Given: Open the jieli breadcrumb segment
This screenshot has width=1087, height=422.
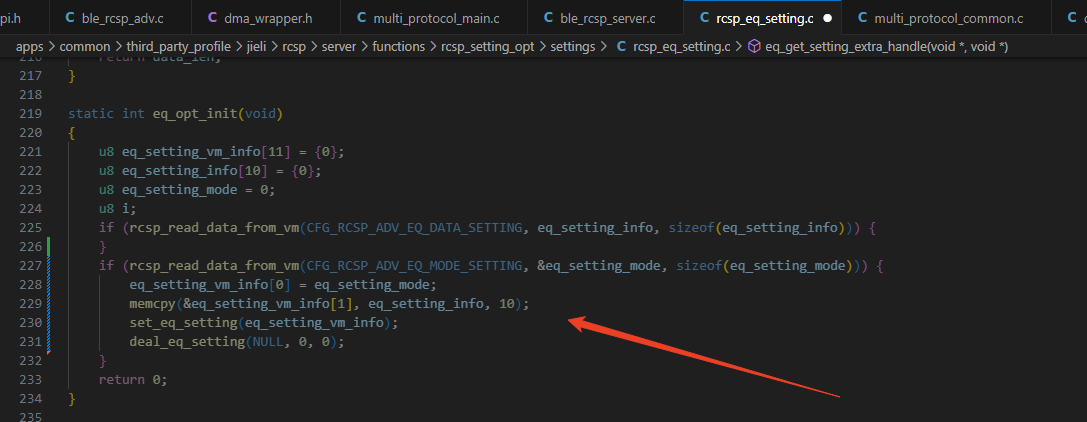Looking at the screenshot, I should point(258,47).
